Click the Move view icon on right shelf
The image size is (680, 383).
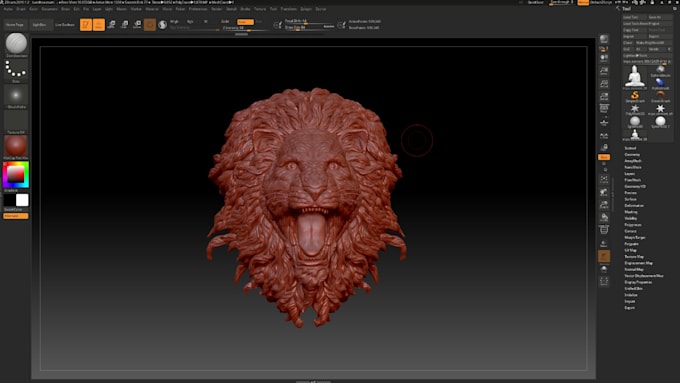[604, 192]
